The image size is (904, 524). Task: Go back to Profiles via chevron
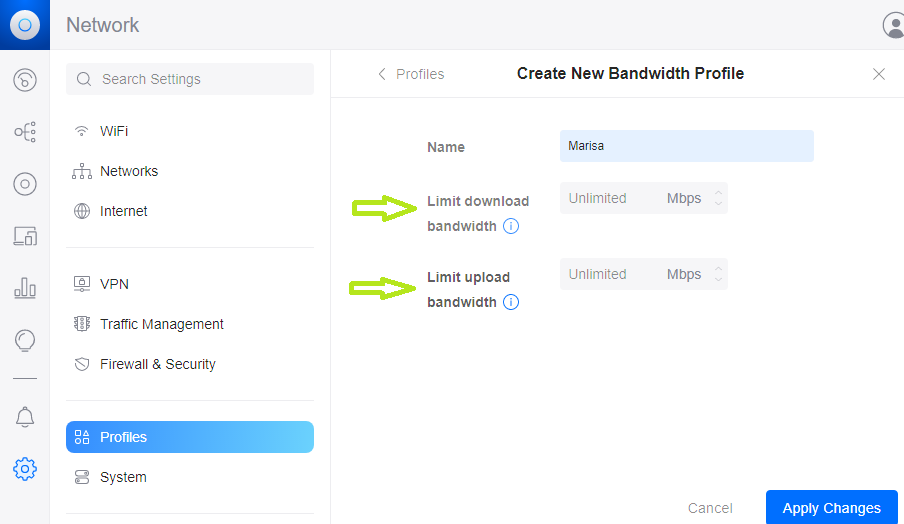pyautogui.click(x=382, y=74)
